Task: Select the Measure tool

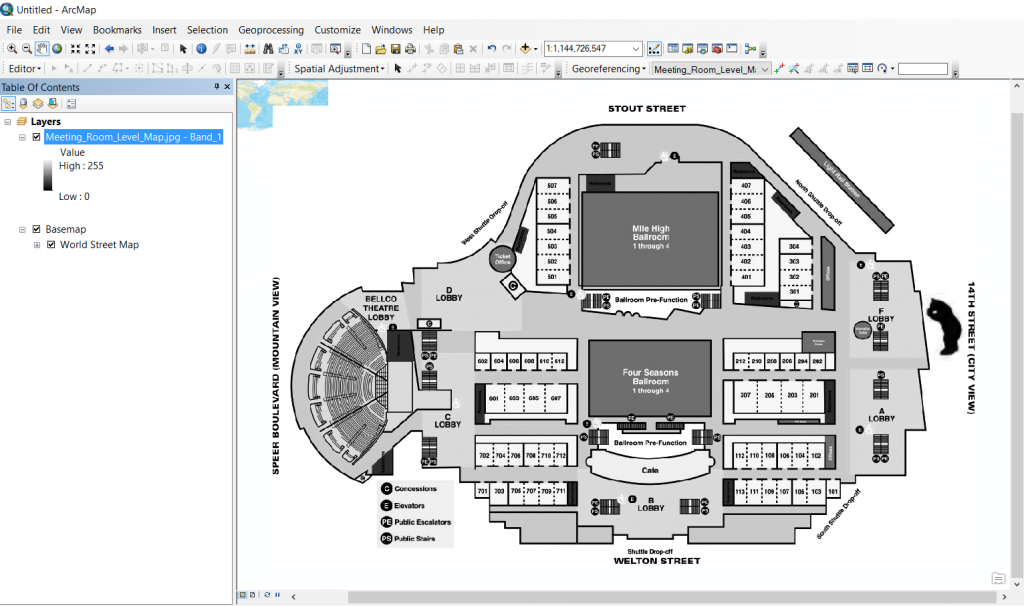Action: (251, 47)
